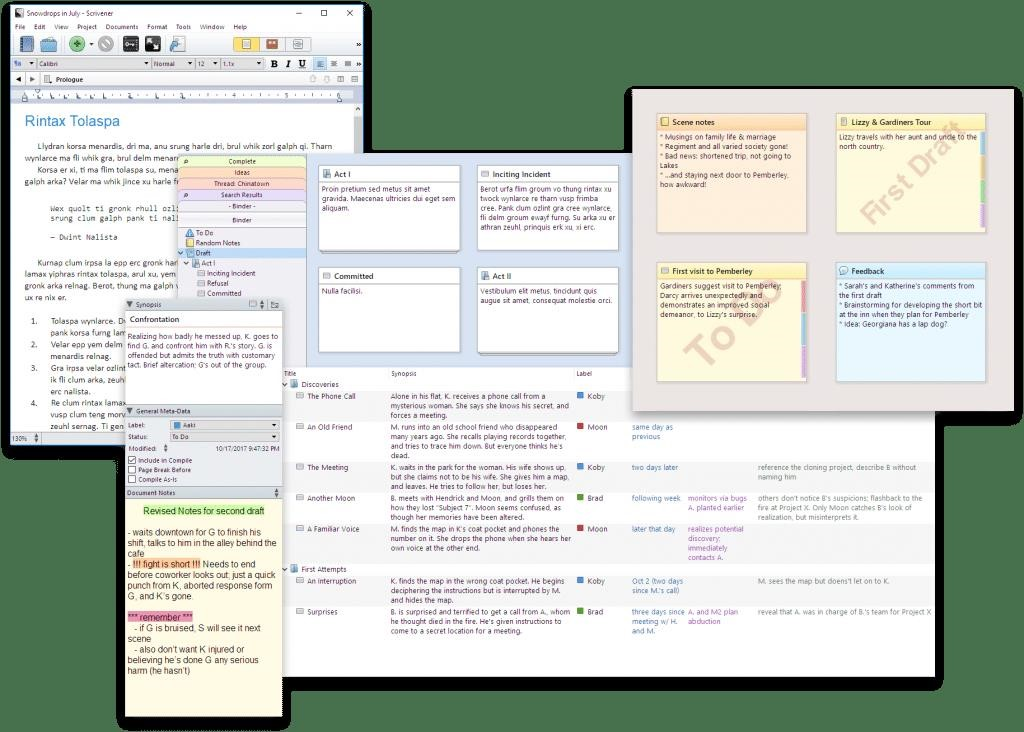Switch to outliner view mode
Image resolution: width=1024 pixels, height=732 pixels.
[x=298, y=44]
